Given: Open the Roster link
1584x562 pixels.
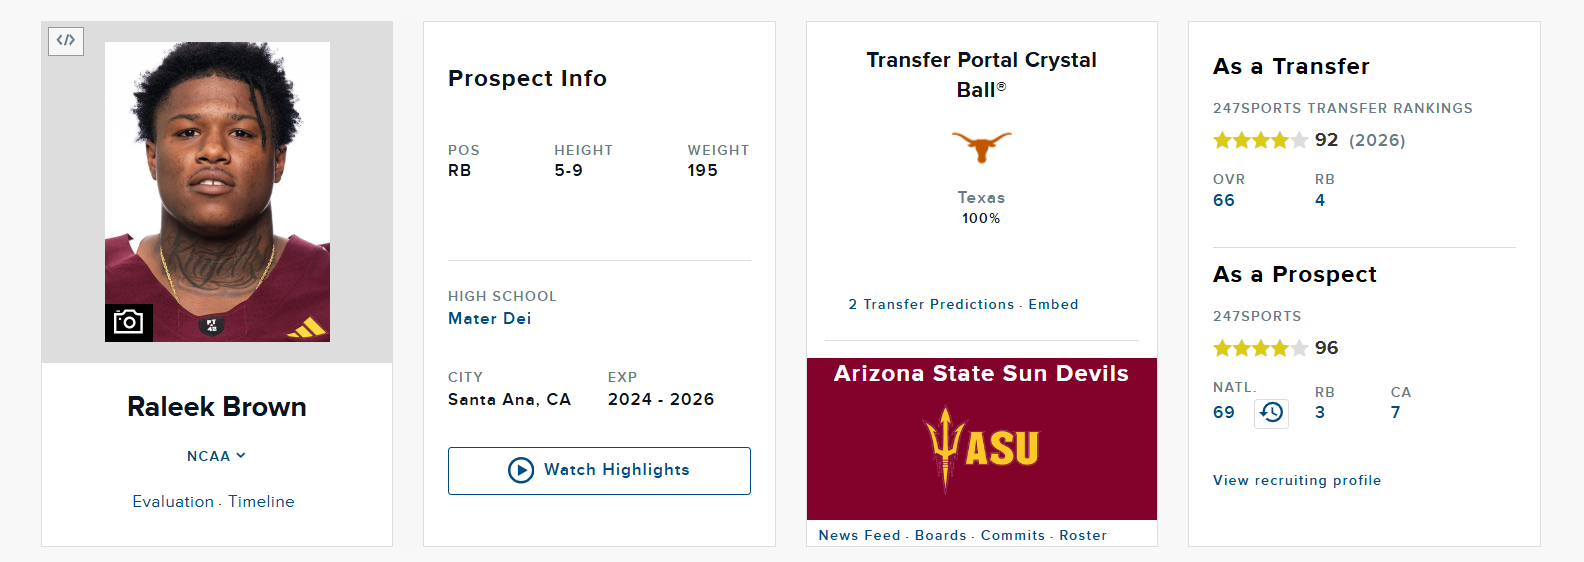Looking at the screenshot, I should (x=1083, y=536).
